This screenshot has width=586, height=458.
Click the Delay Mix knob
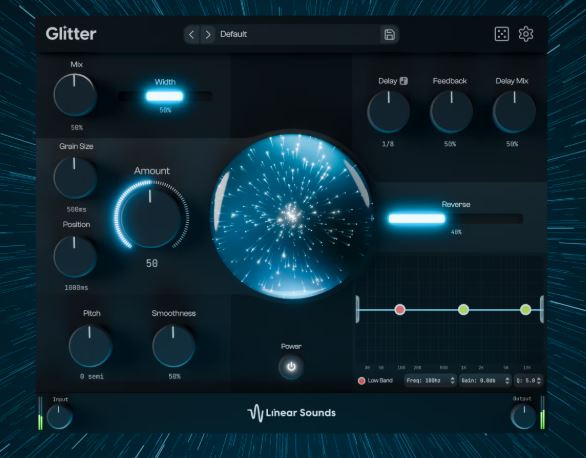[514, 111]
